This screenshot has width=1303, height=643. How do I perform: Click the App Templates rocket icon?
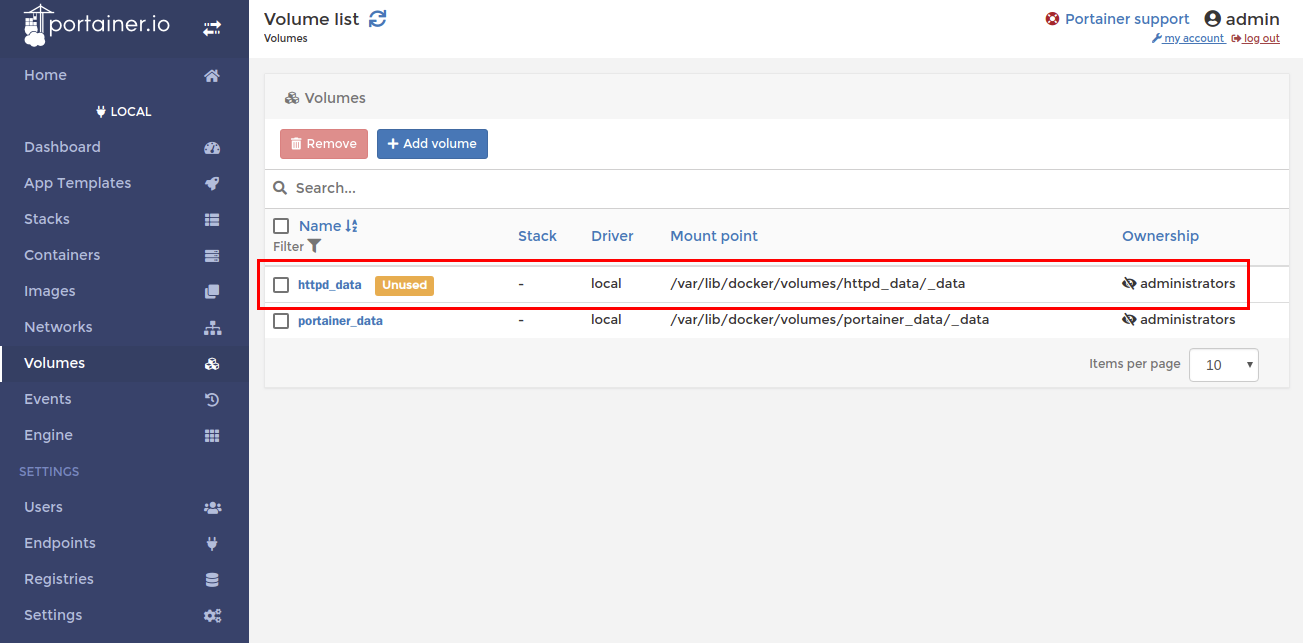click(x=212, y=183)
